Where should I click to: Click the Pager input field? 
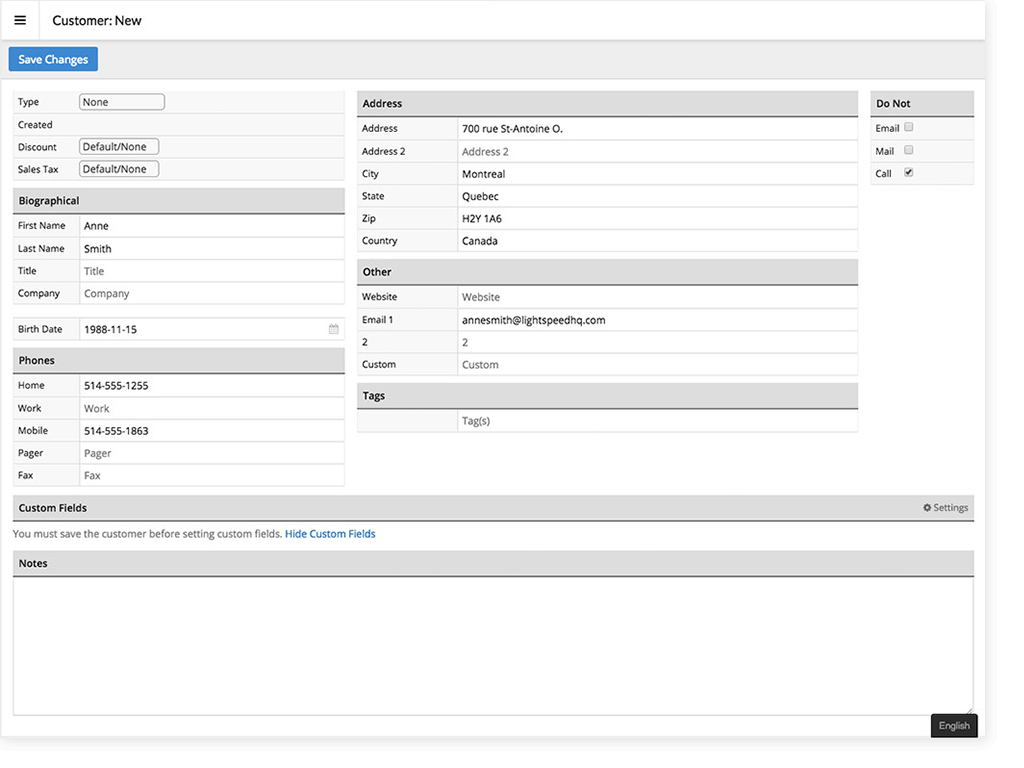pyautogui.click(x=212, y=453)
